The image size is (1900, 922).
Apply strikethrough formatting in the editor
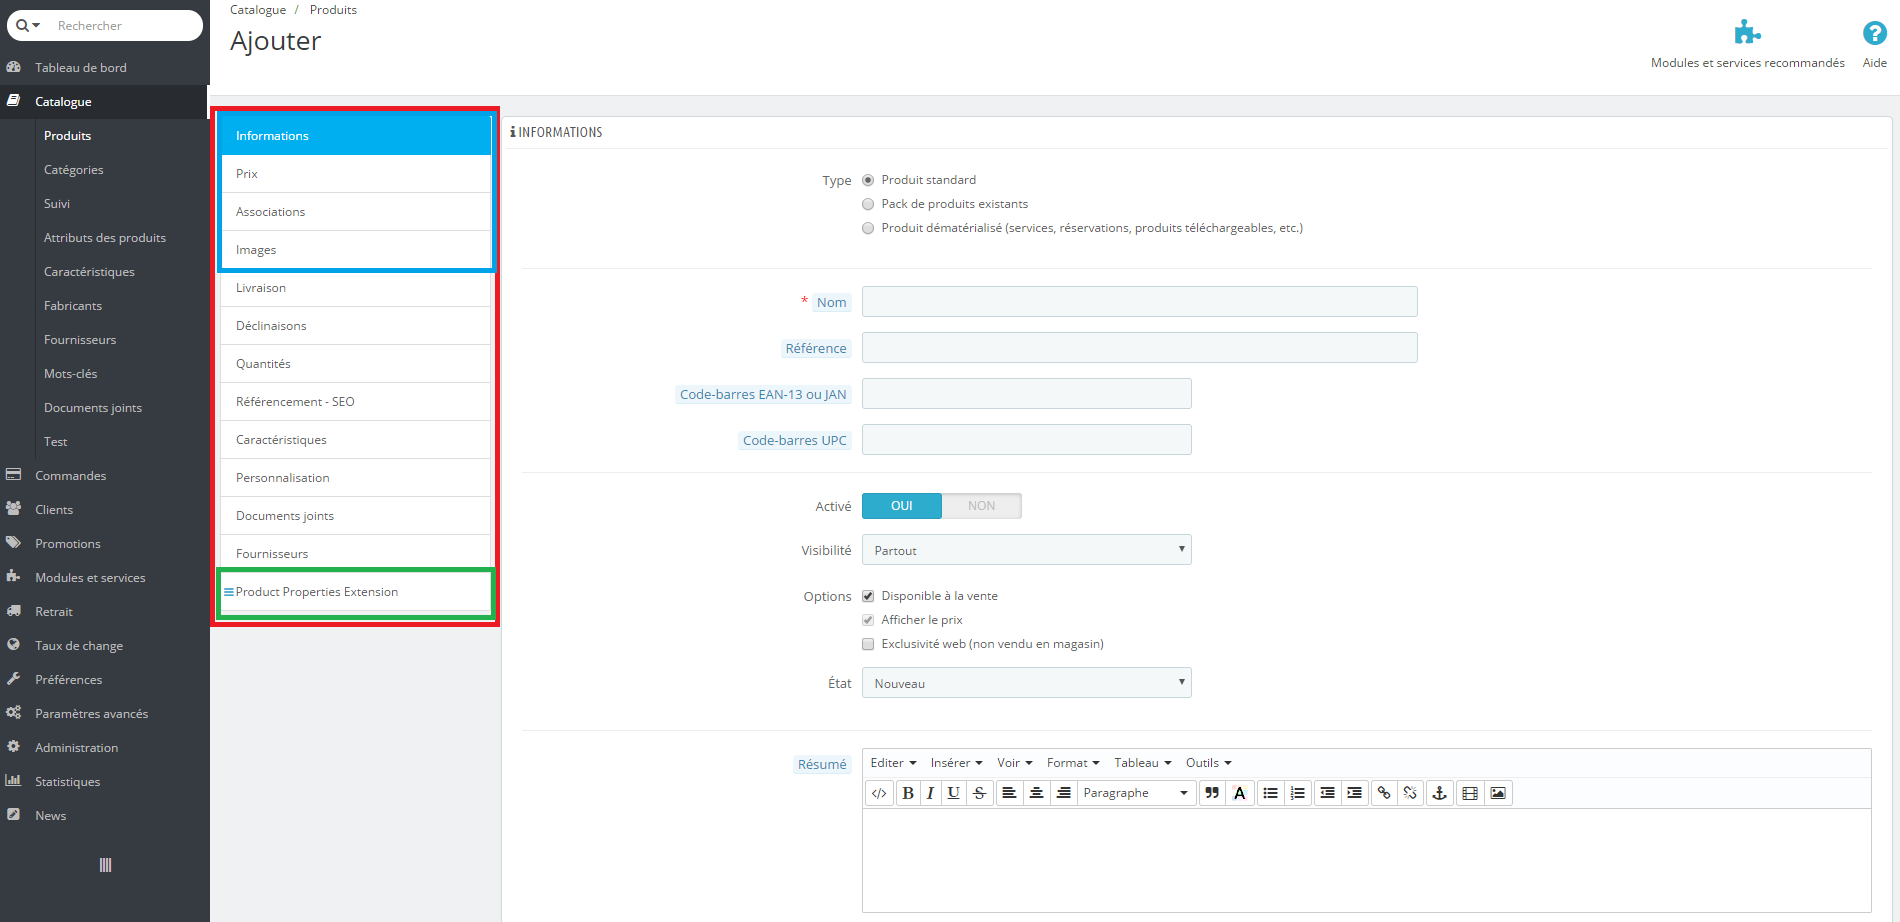click(x=980, y=793)
